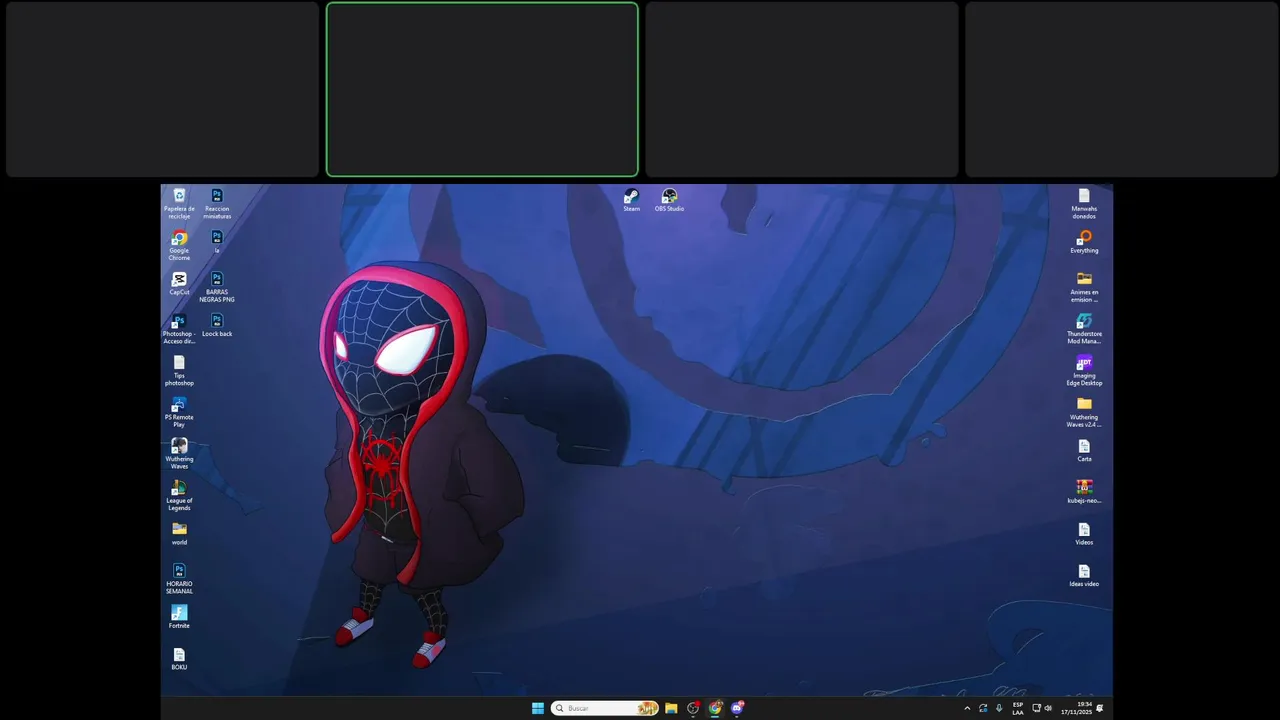Show hidden system tray icons
This screenshot has width=1280, height=720.
(967, 708)
